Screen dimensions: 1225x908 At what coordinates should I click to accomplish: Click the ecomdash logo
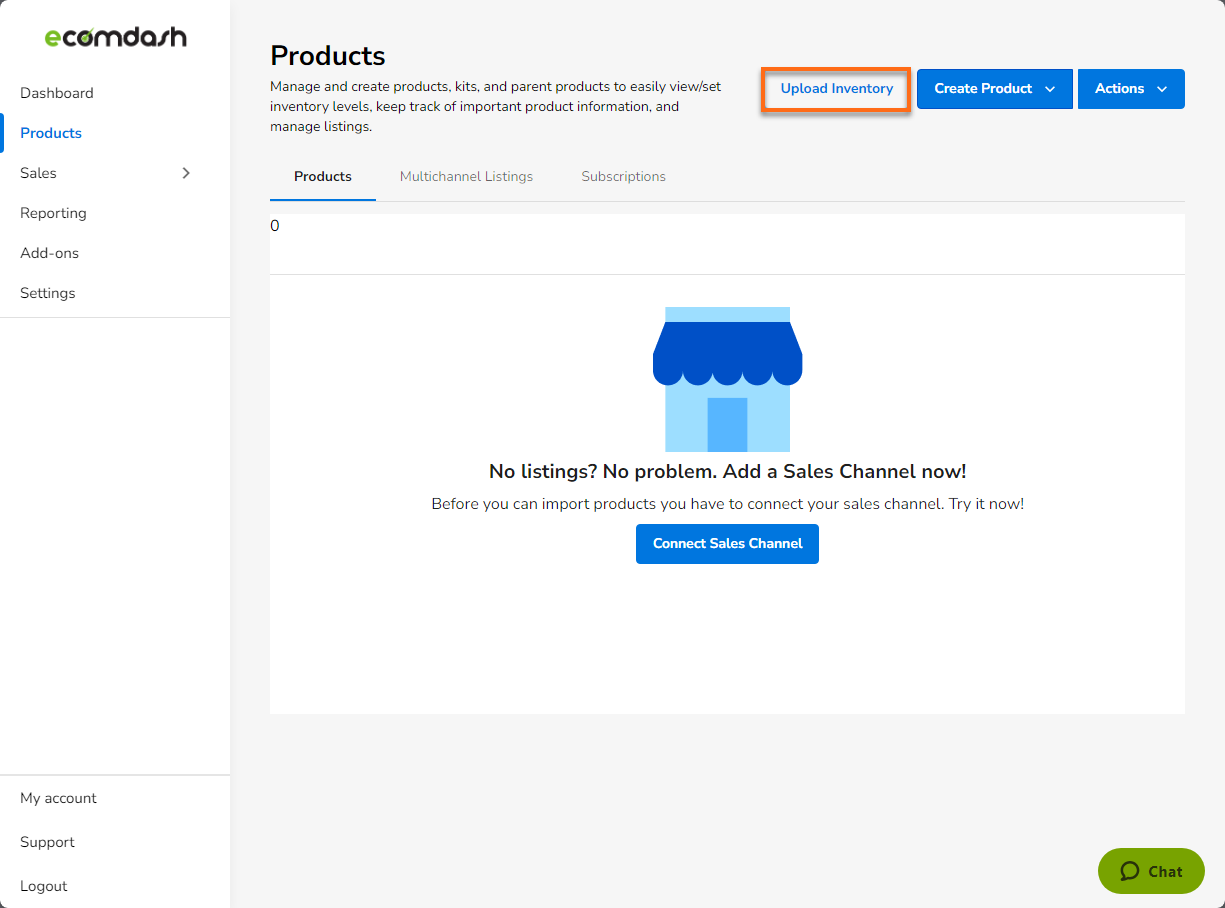coord(113,36)
